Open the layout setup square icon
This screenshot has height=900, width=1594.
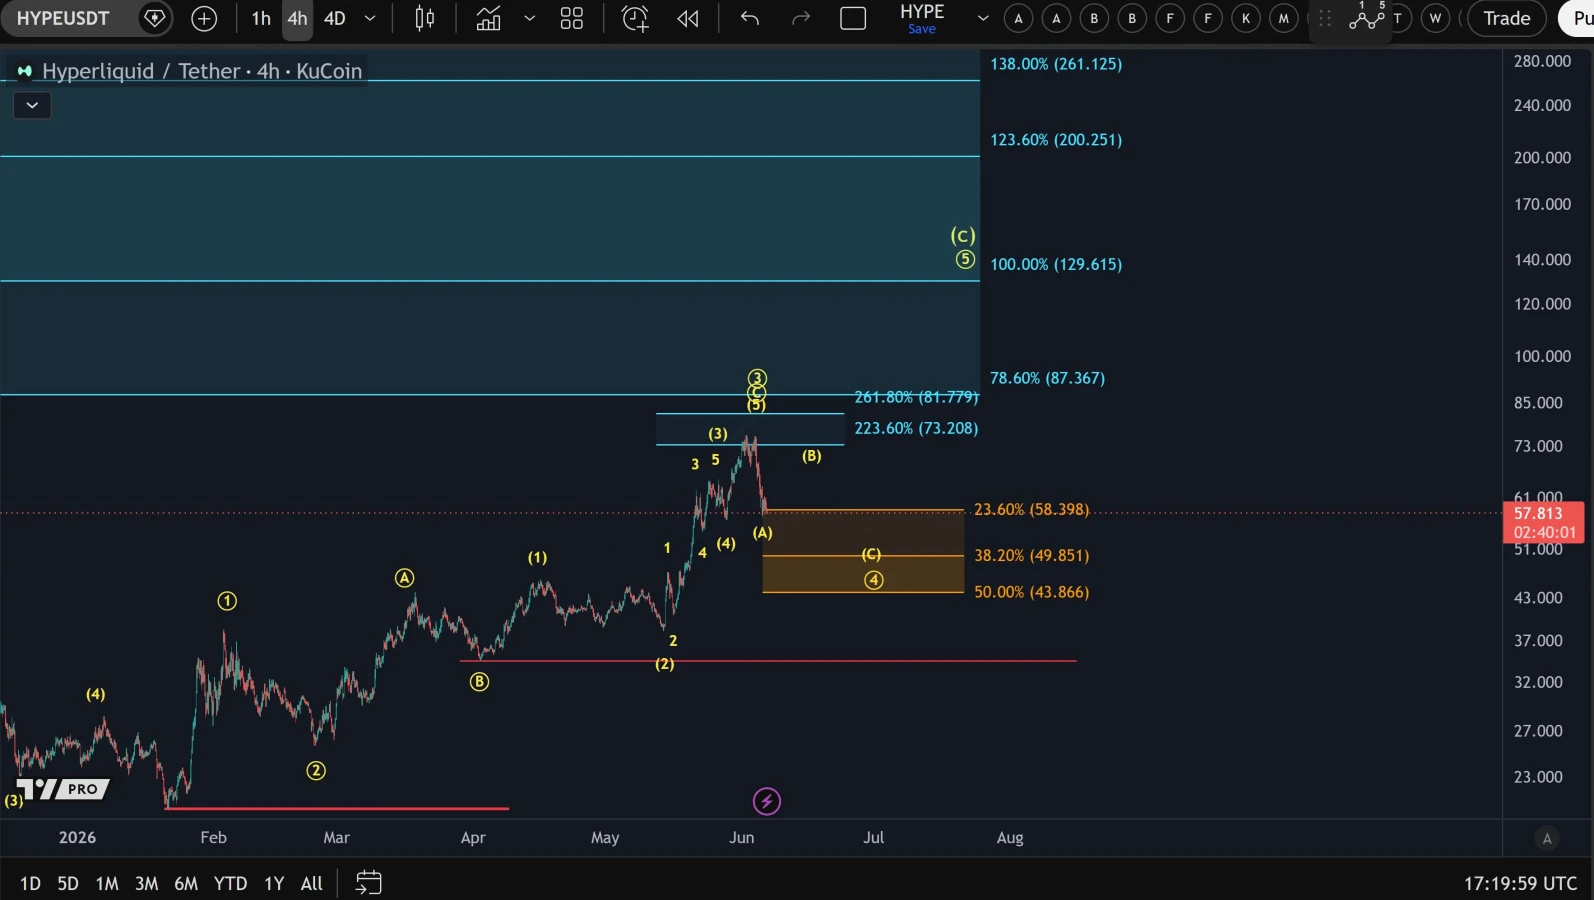click(853, 18)
